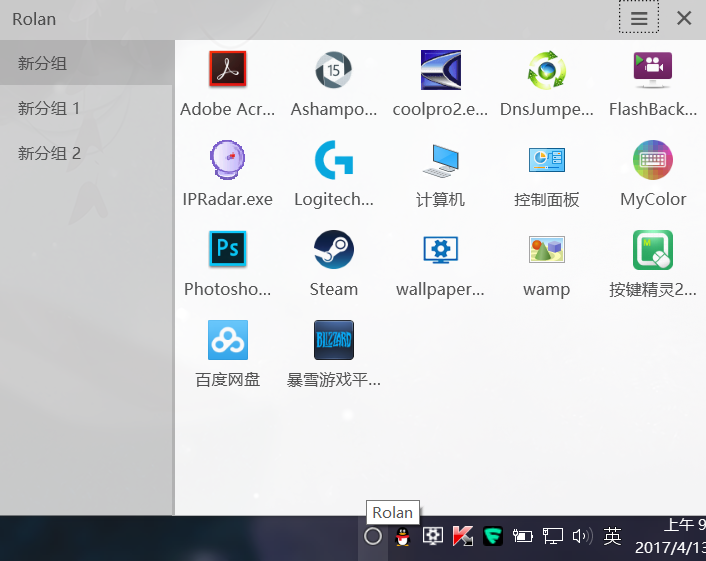Open FlashBack recorder icon

click(x=653, y=70)
